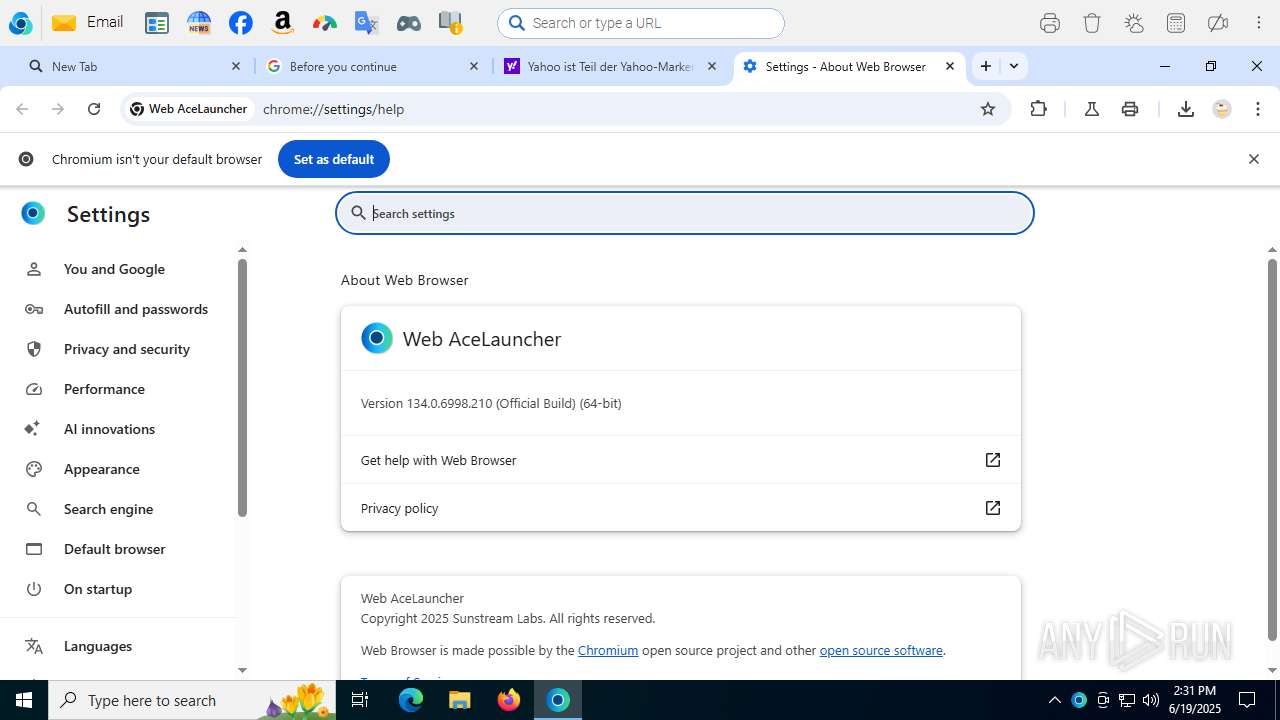Click the Set as default button
Viewport: 1280px width, 720px height.
click(x=334, y=159)
